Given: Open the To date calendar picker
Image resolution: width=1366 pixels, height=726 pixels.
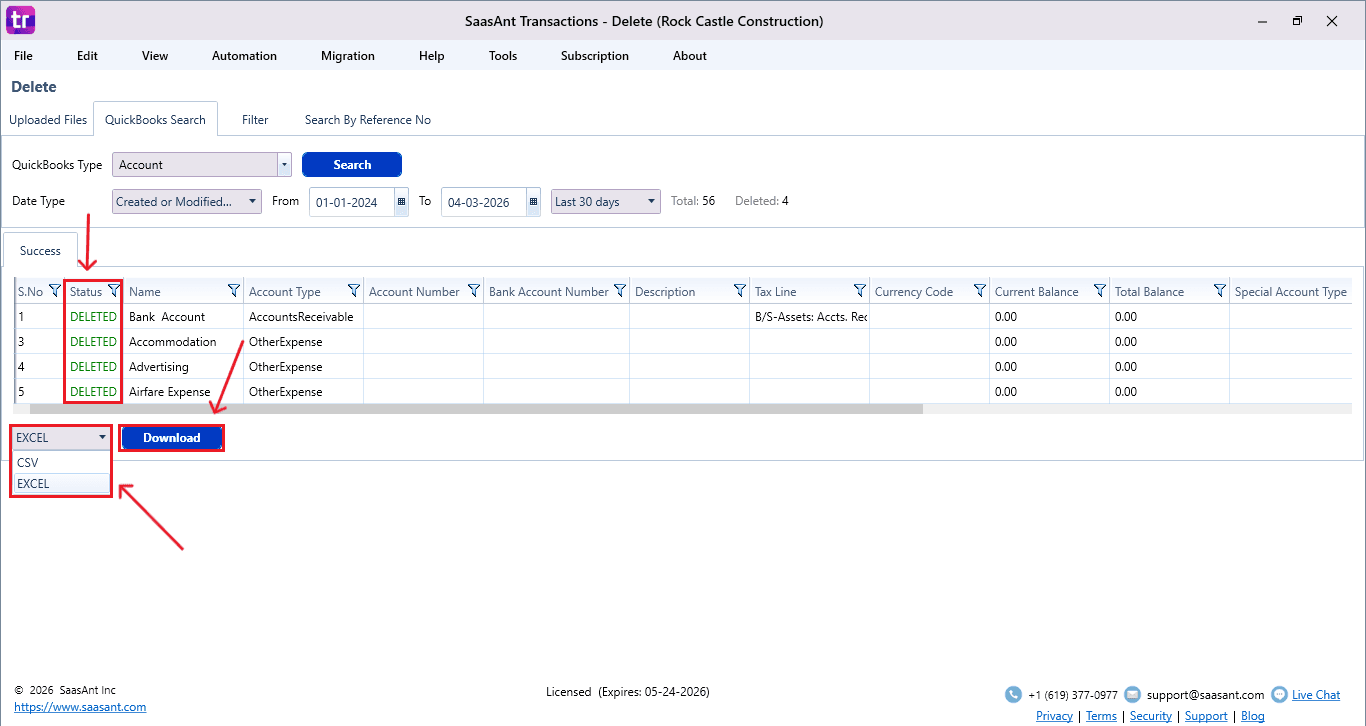Looking at the screenshot, I should [x=534, y=202].
